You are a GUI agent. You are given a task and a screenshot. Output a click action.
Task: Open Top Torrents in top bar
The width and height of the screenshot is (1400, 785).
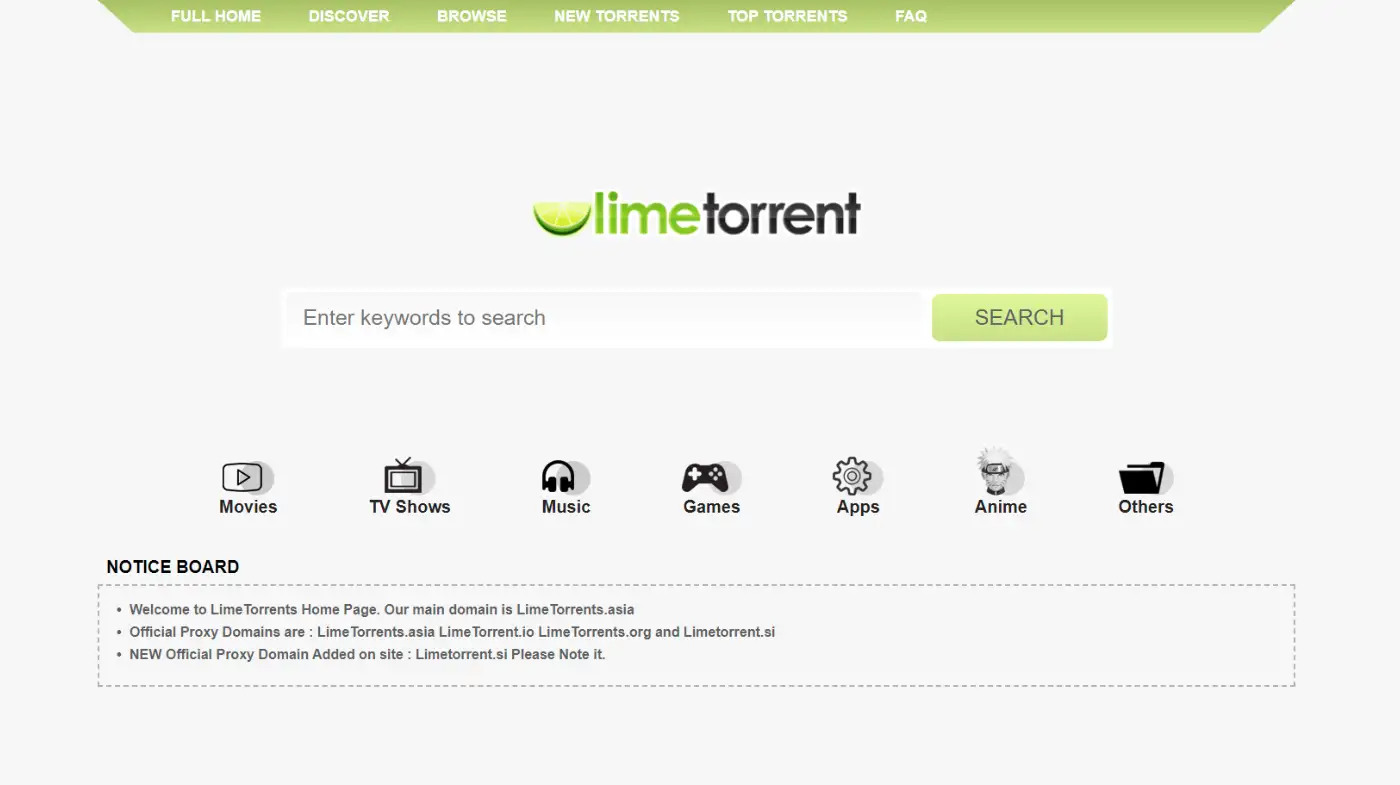787,16
